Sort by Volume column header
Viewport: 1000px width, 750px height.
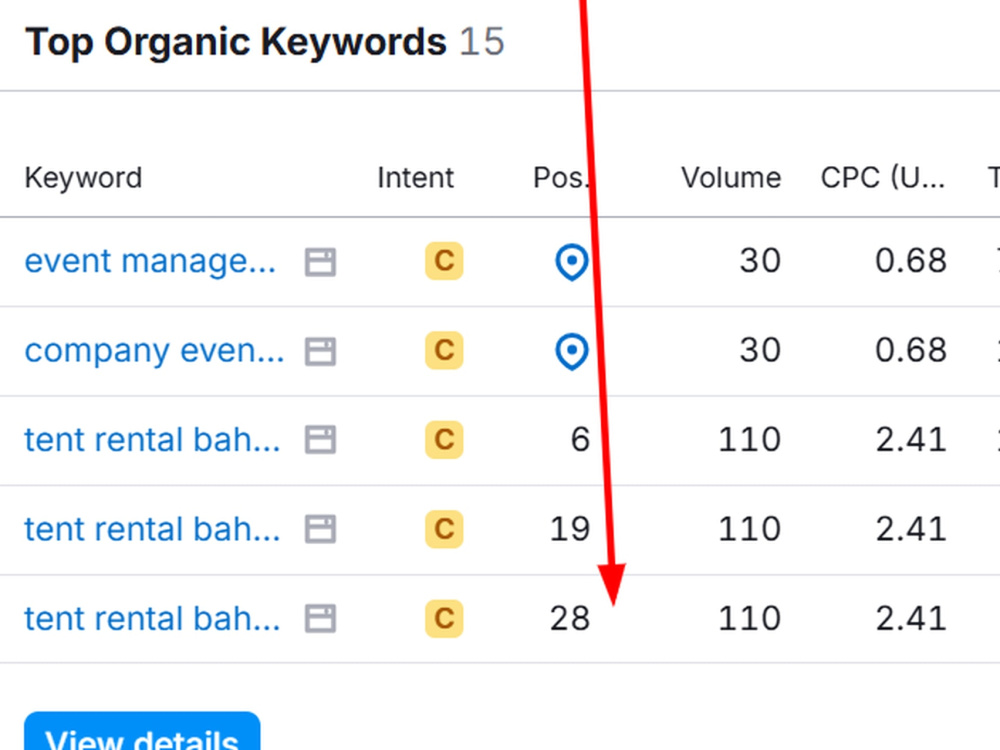(x=730, y=178)
